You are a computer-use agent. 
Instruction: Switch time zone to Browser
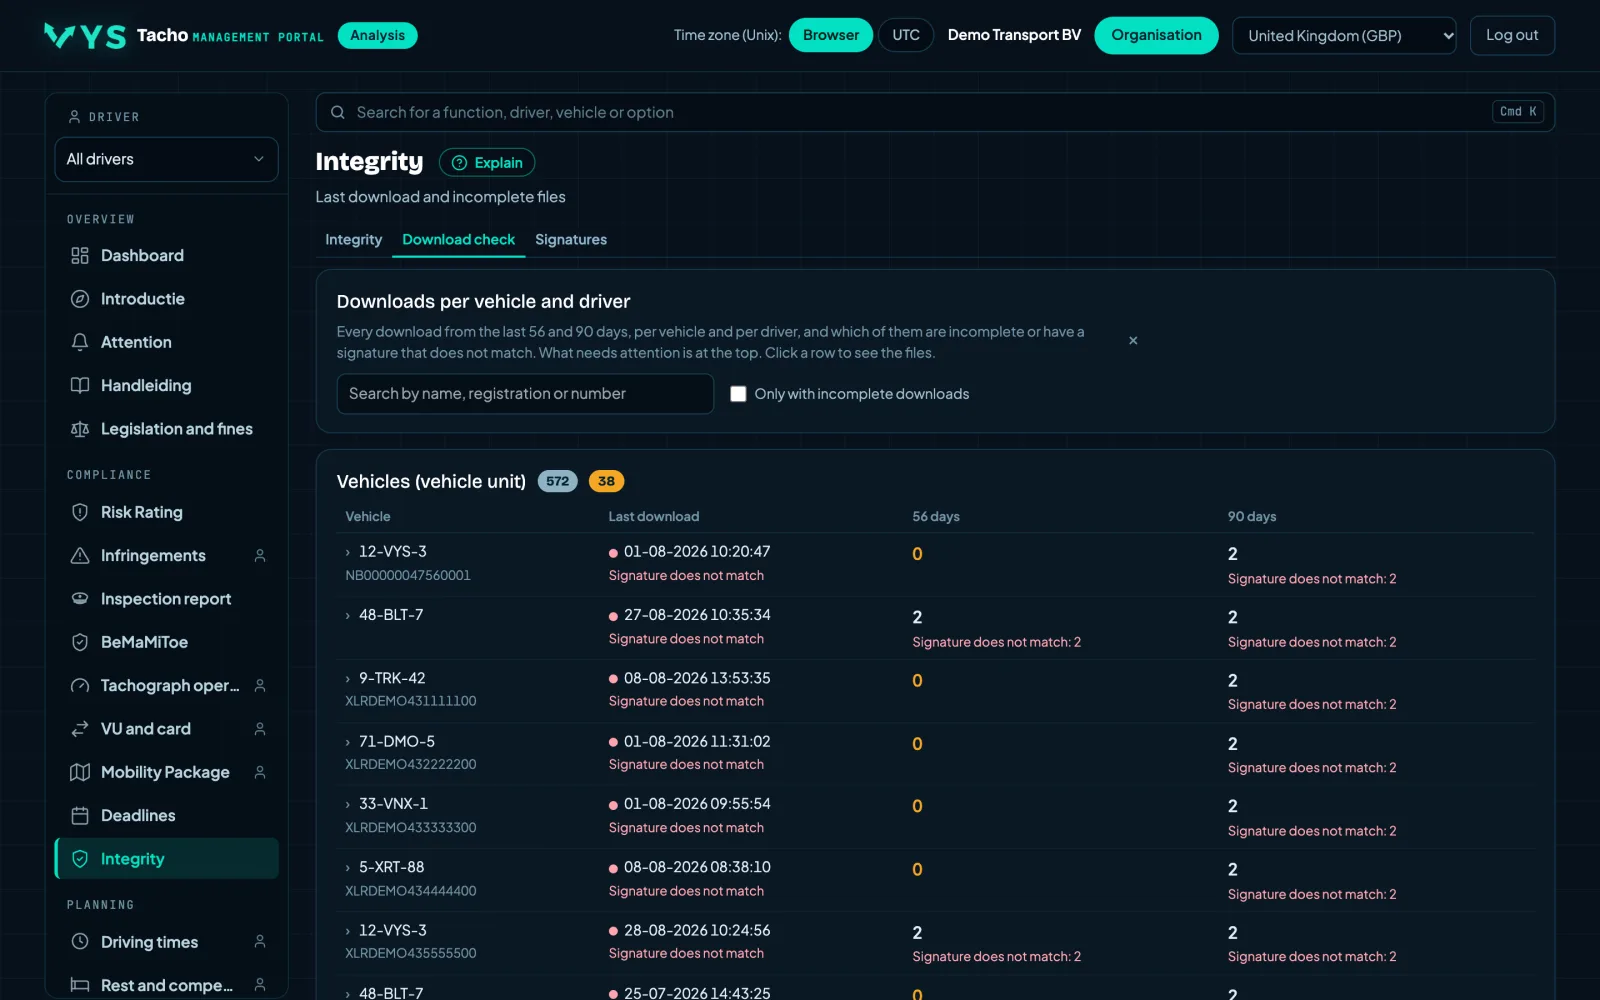coord(830,35)
